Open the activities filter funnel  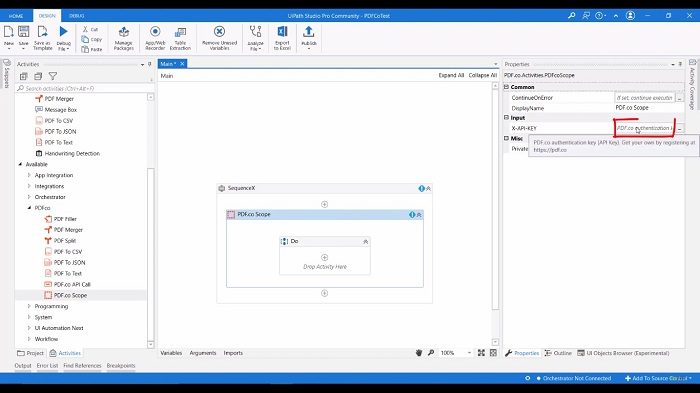pyautogui.click(x=53, y=76)
